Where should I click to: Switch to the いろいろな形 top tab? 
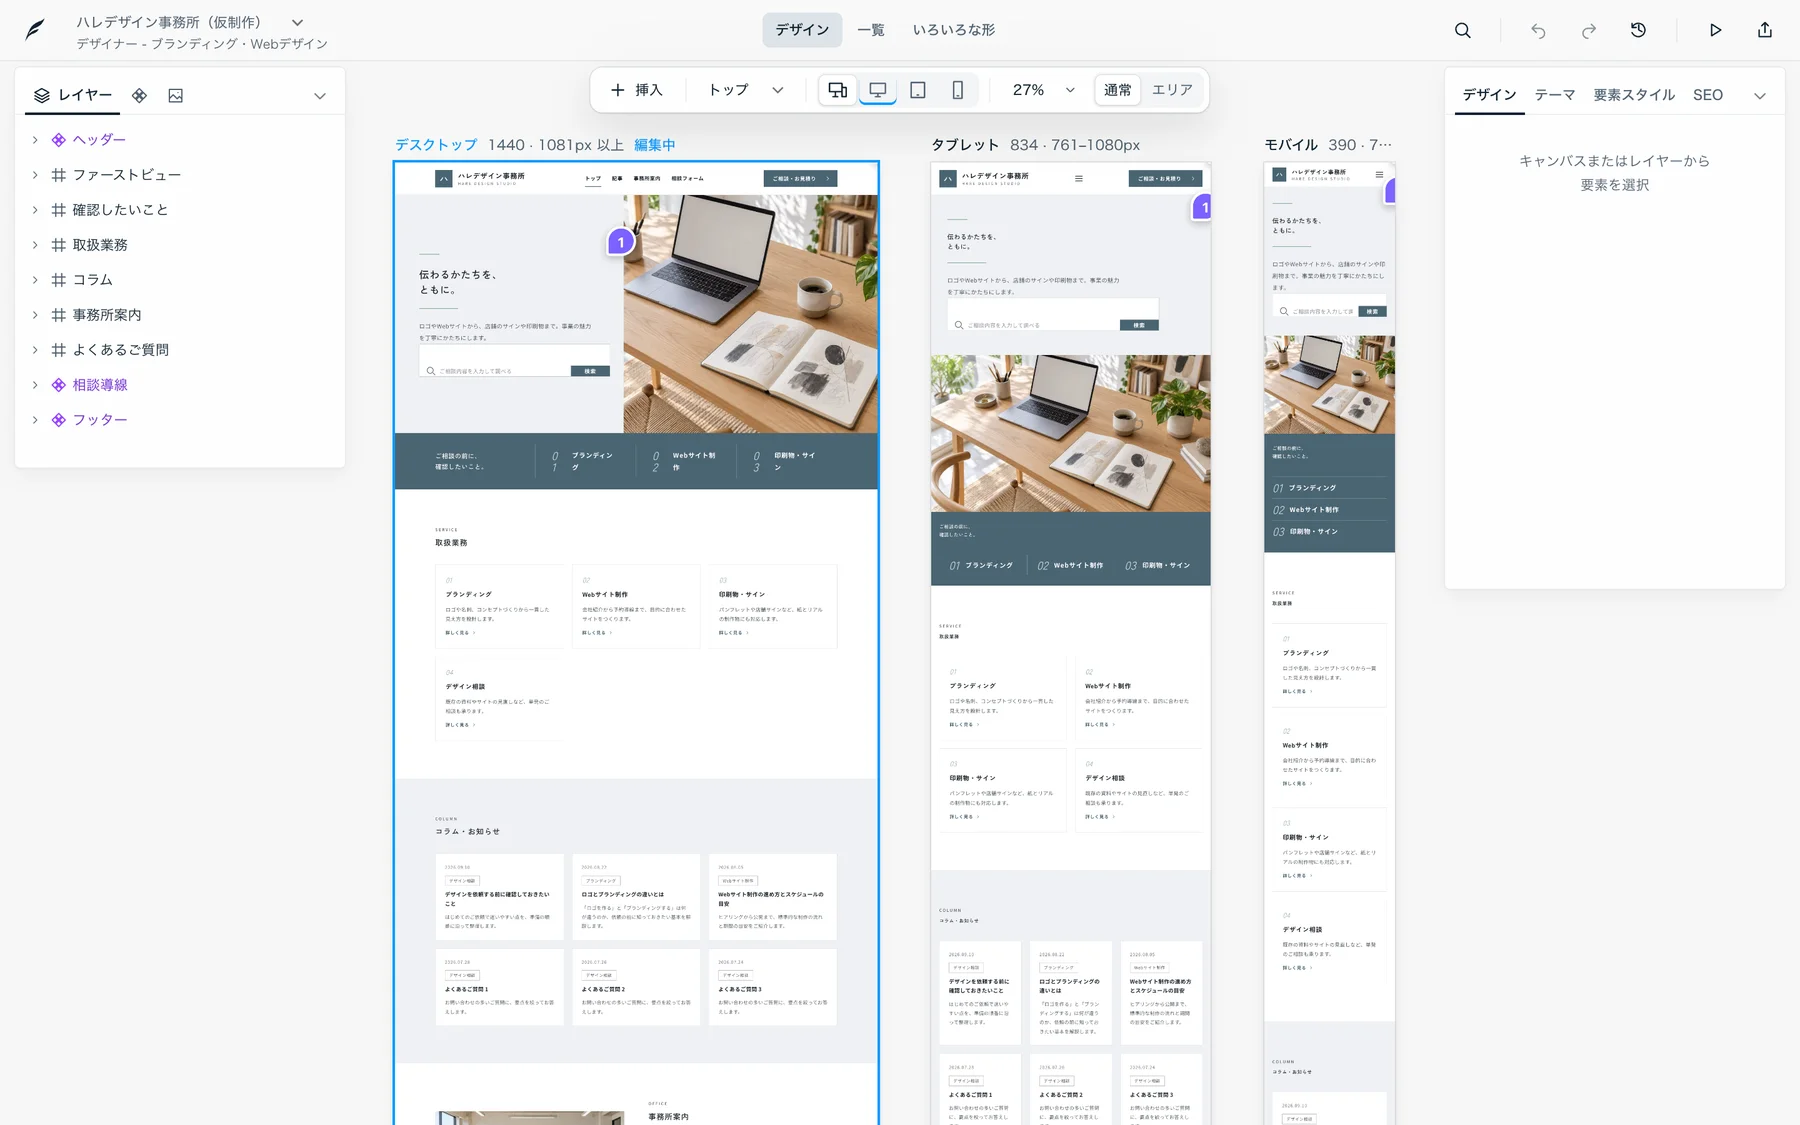pos(954,30)
